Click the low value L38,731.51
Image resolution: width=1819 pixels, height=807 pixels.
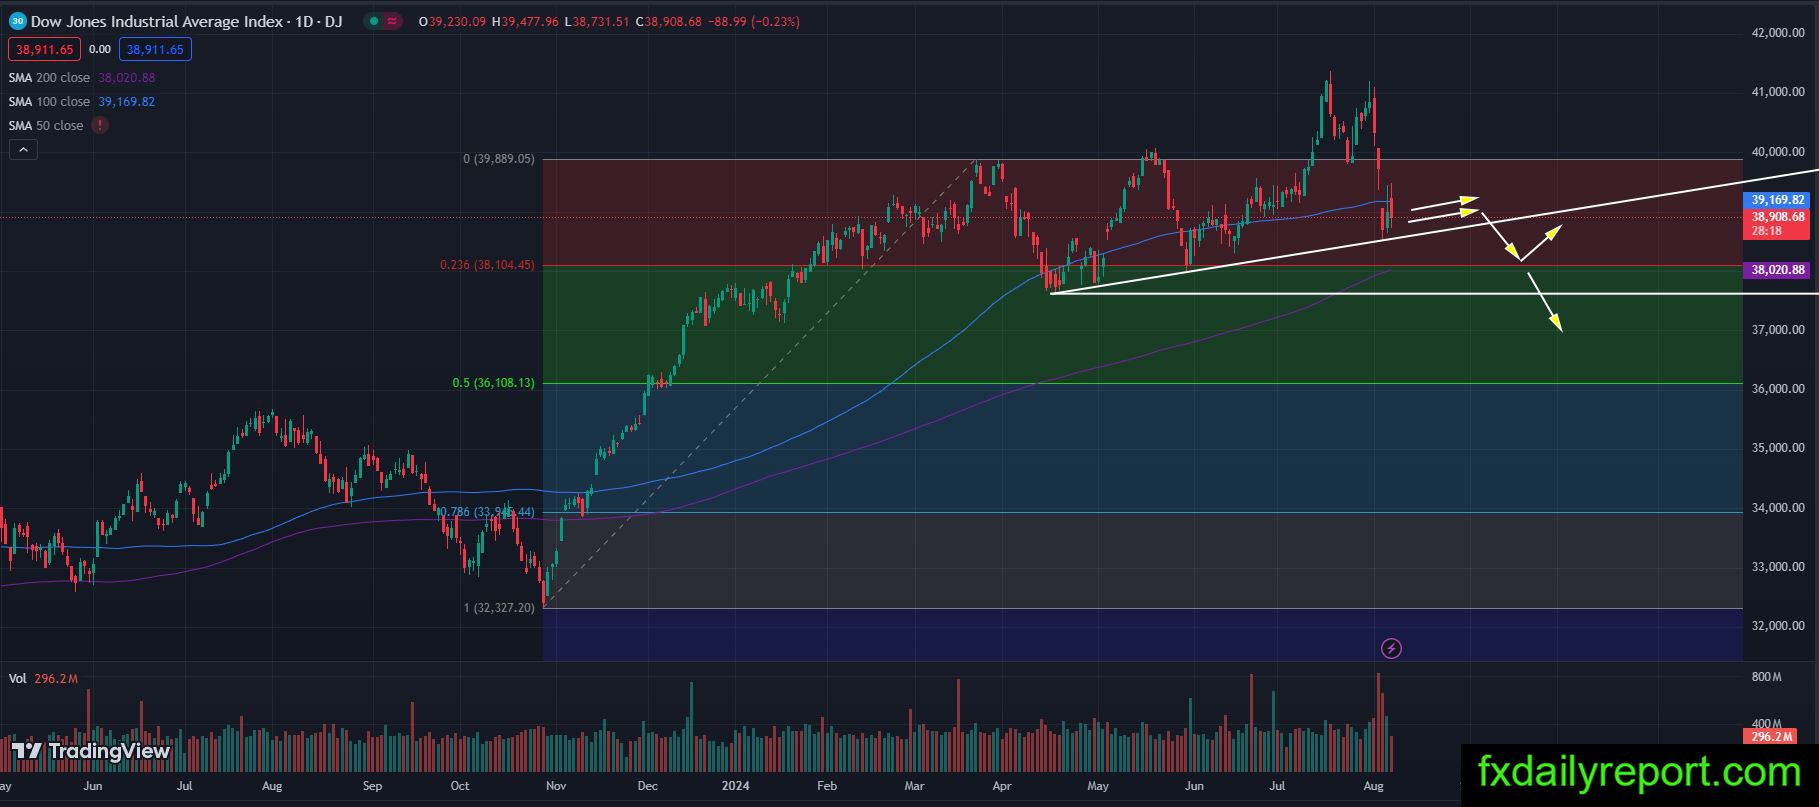pos(597,21)
